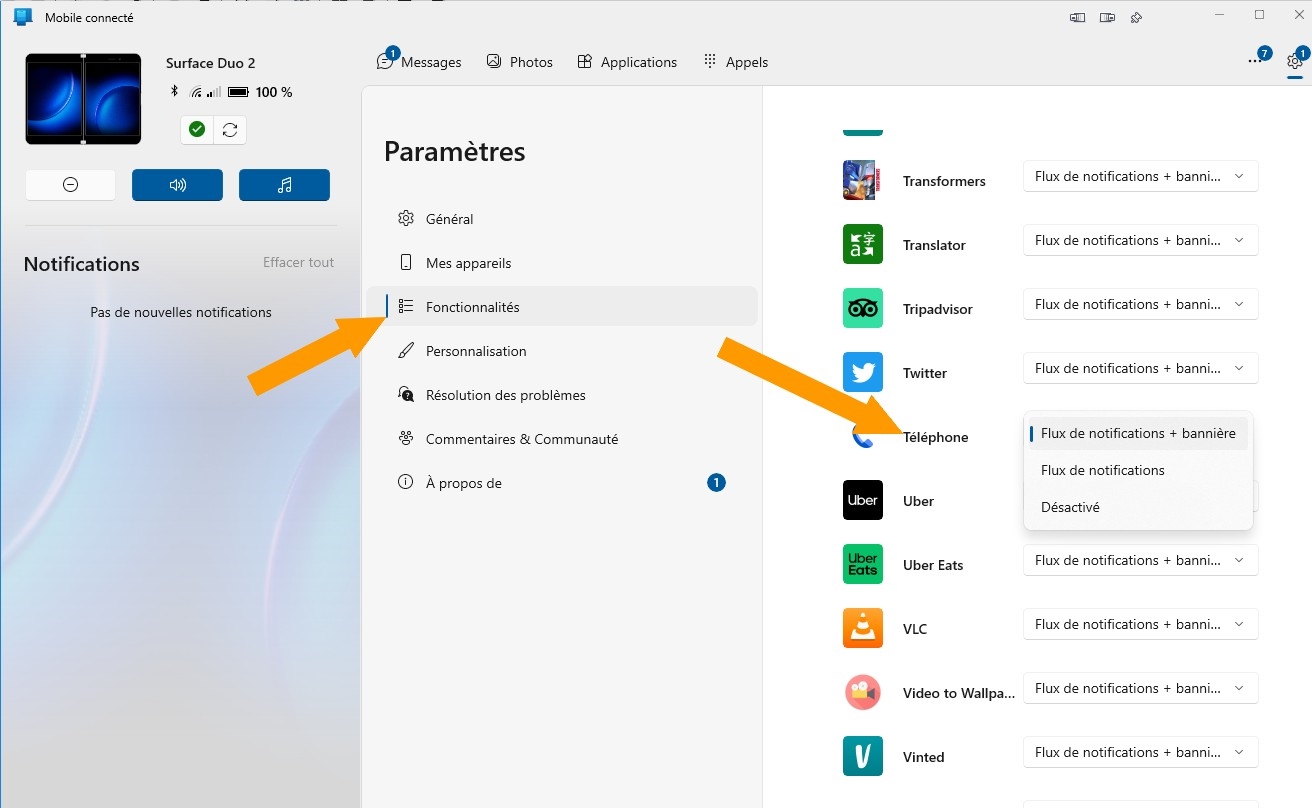Toggle the phone sound volume button
The image size is (1312, 808).
(177, 185)
